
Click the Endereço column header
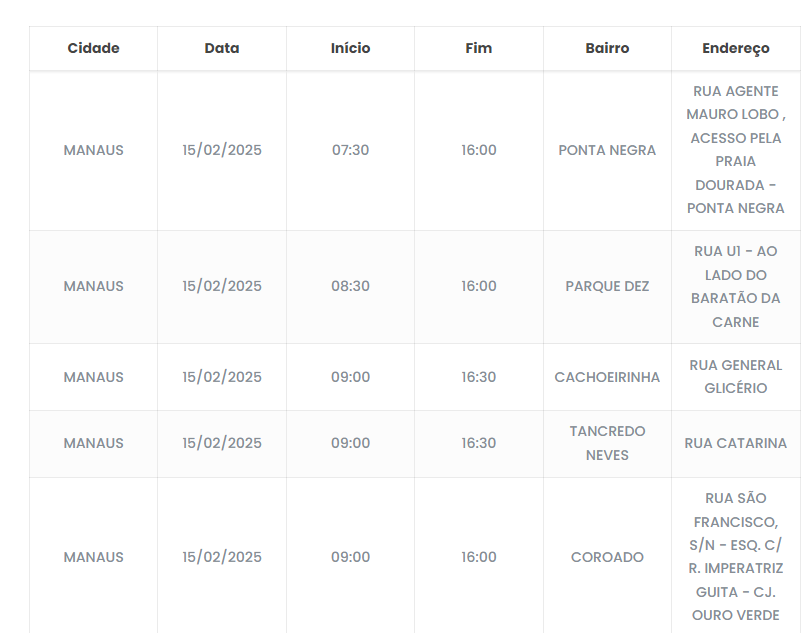736,48
